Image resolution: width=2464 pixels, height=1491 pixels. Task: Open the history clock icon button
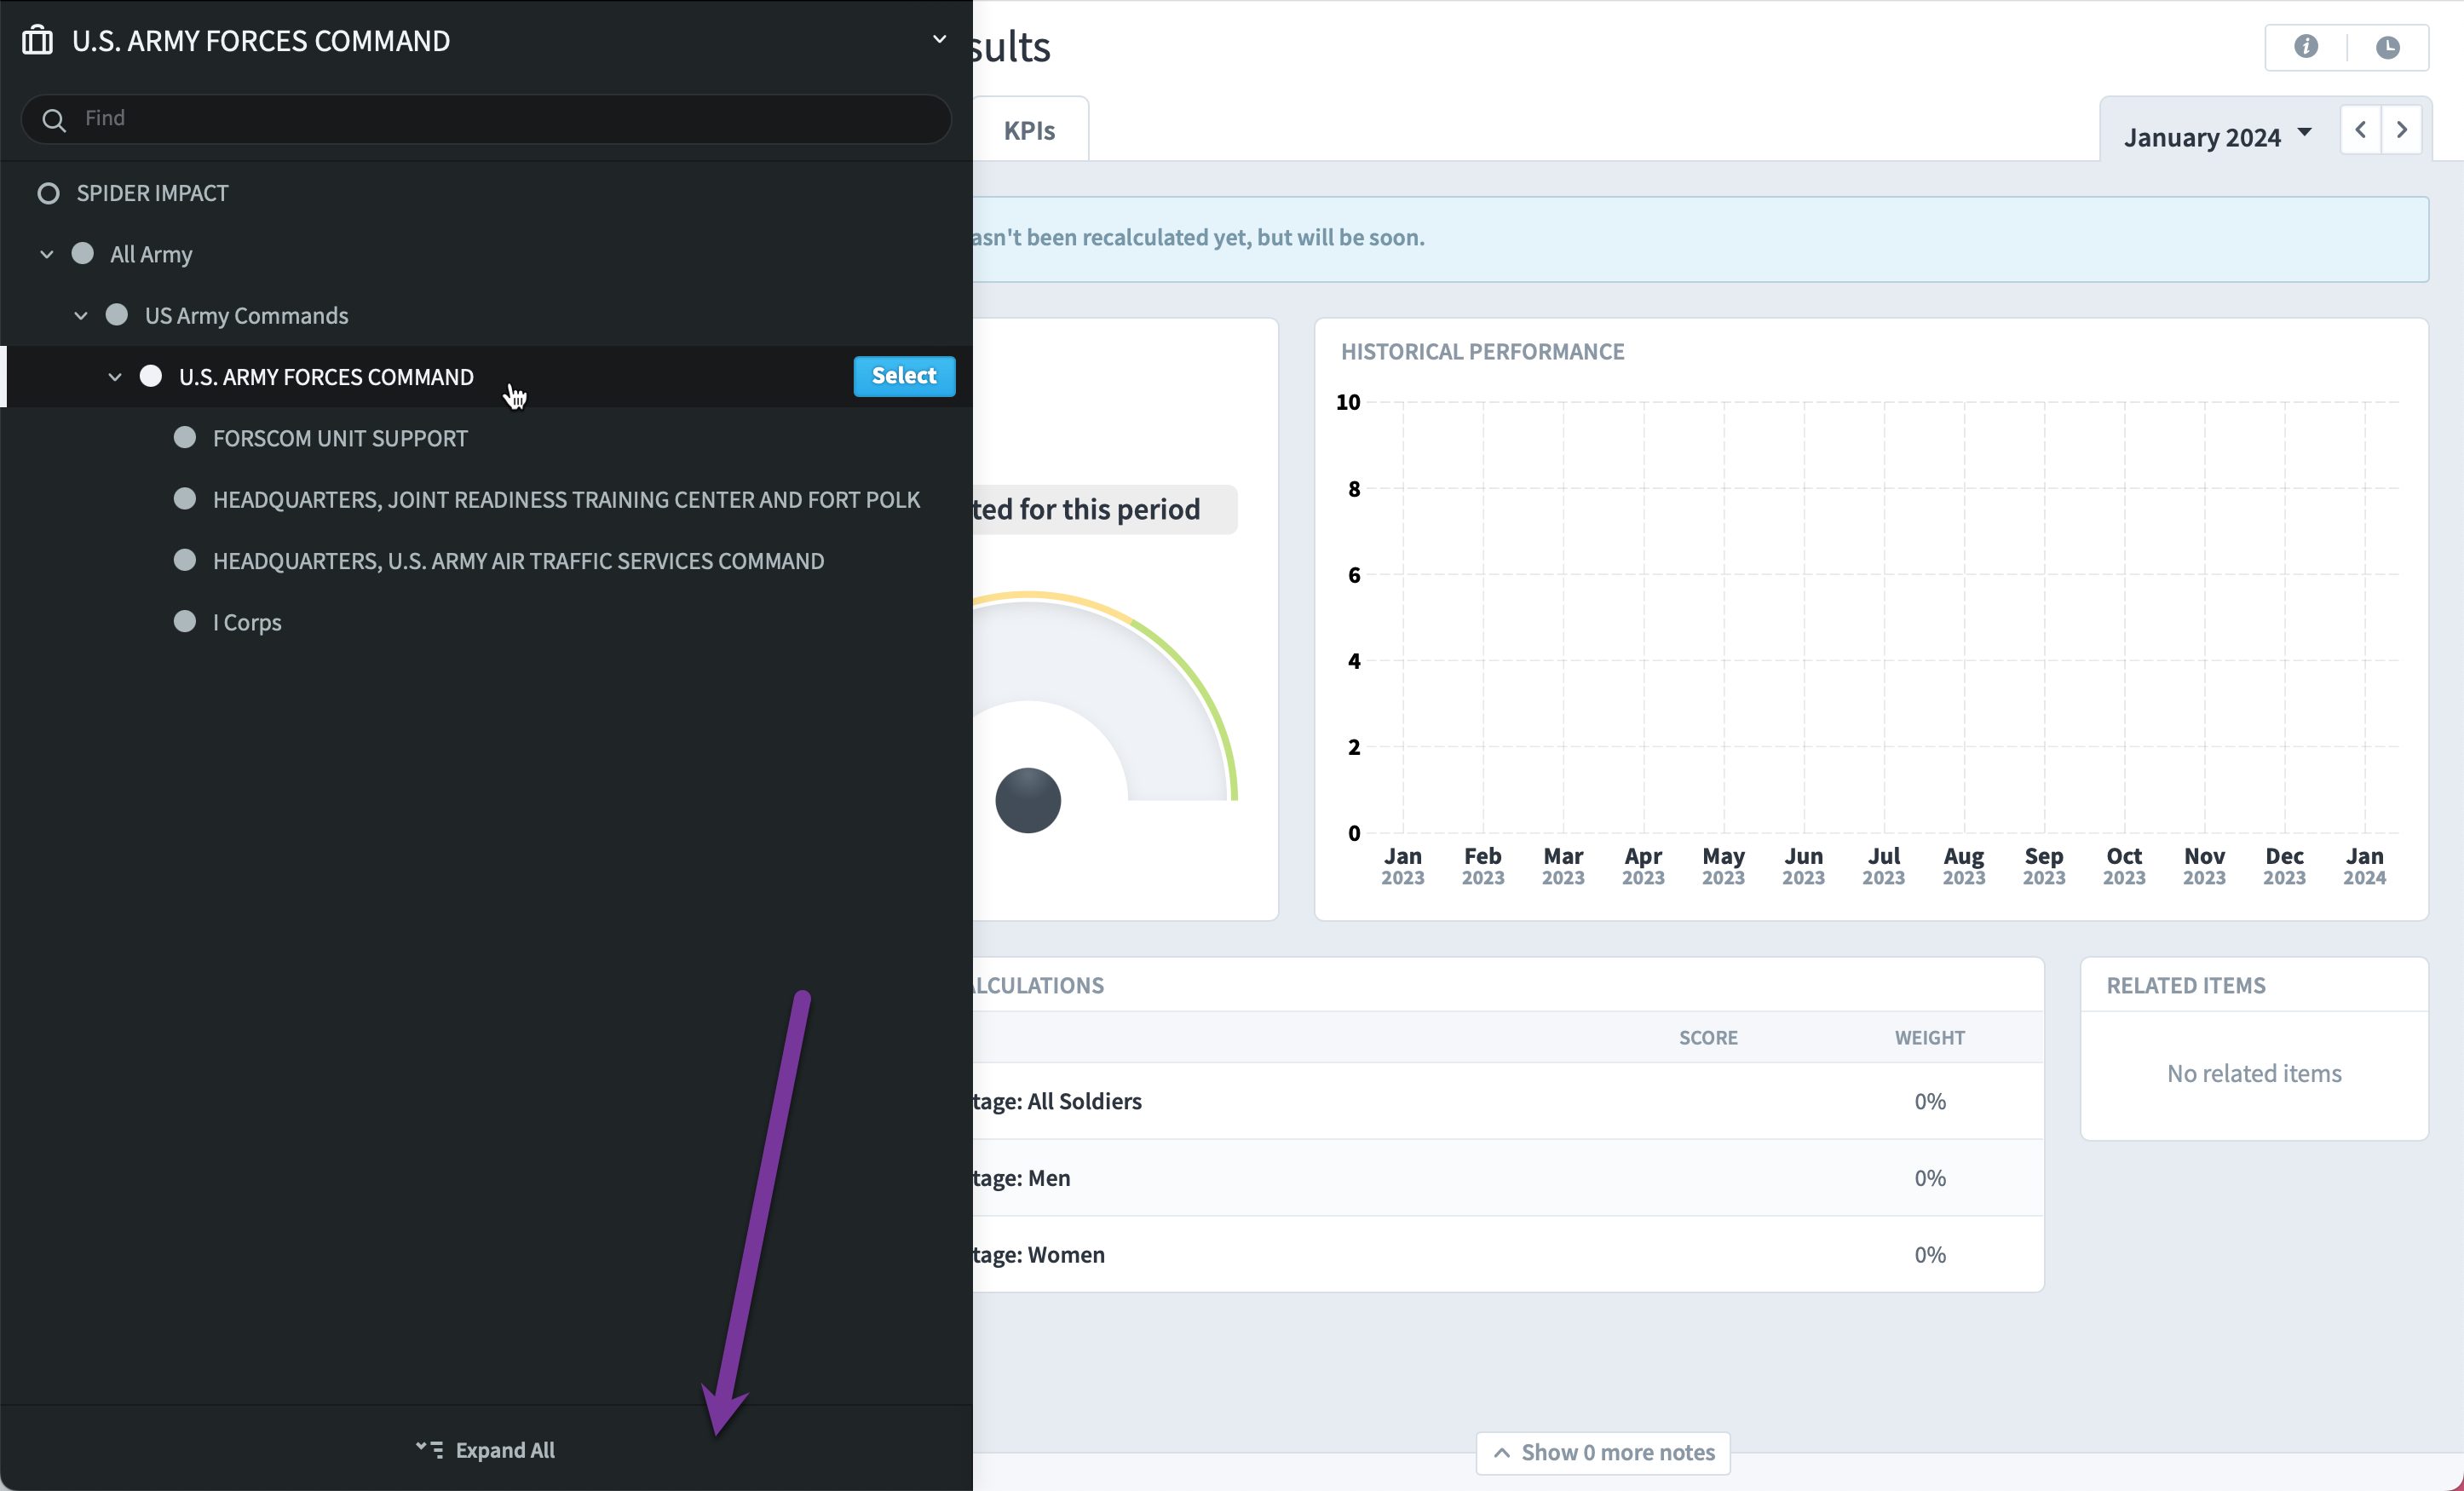pos(2388,47)
